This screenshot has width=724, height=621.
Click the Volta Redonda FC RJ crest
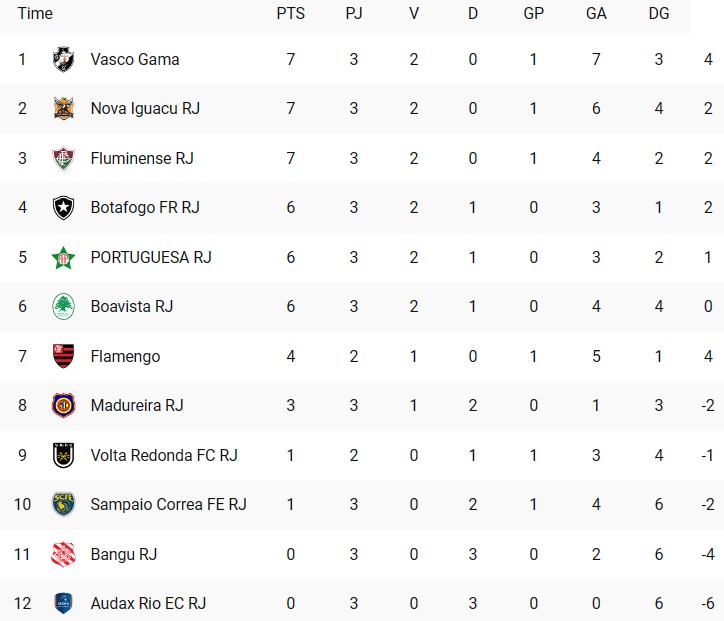pos(63,455)
